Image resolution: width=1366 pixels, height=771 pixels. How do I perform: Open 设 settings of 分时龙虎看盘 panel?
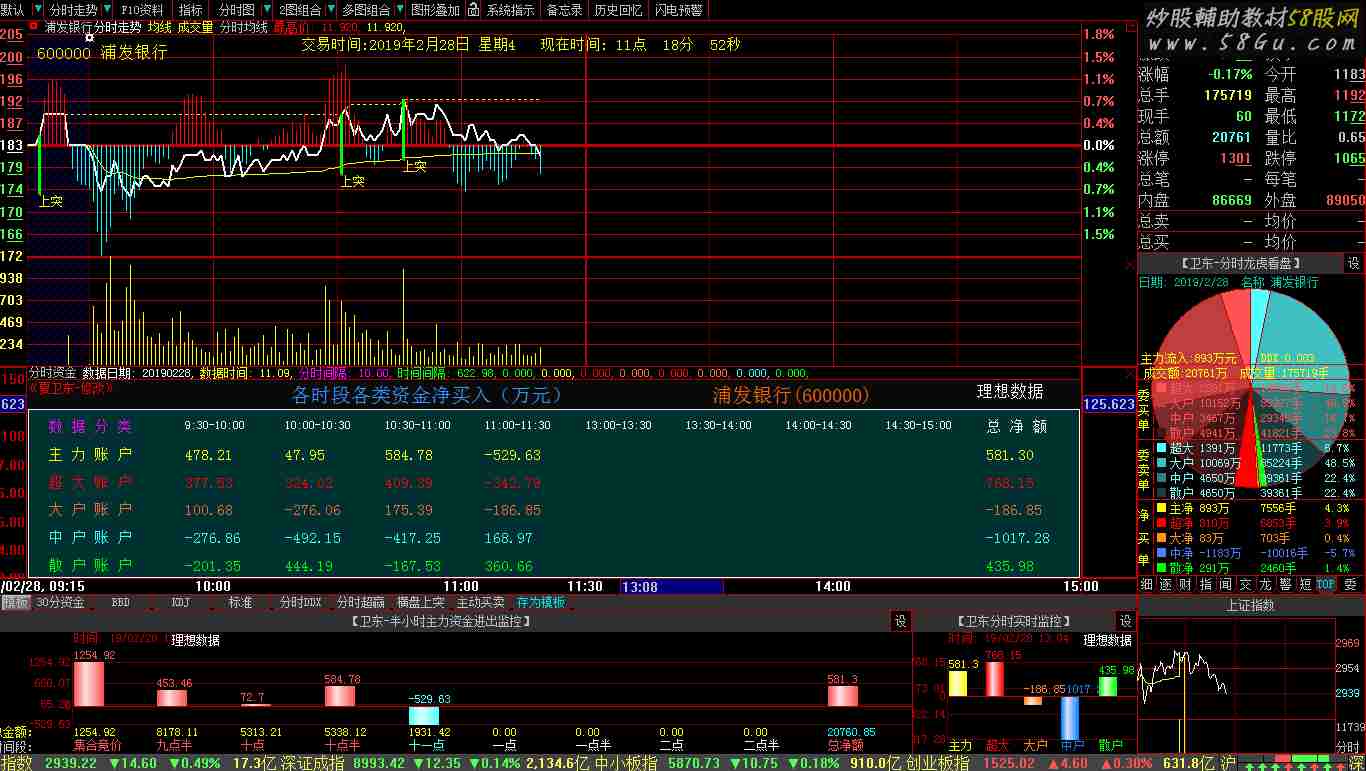(1353, 263)
